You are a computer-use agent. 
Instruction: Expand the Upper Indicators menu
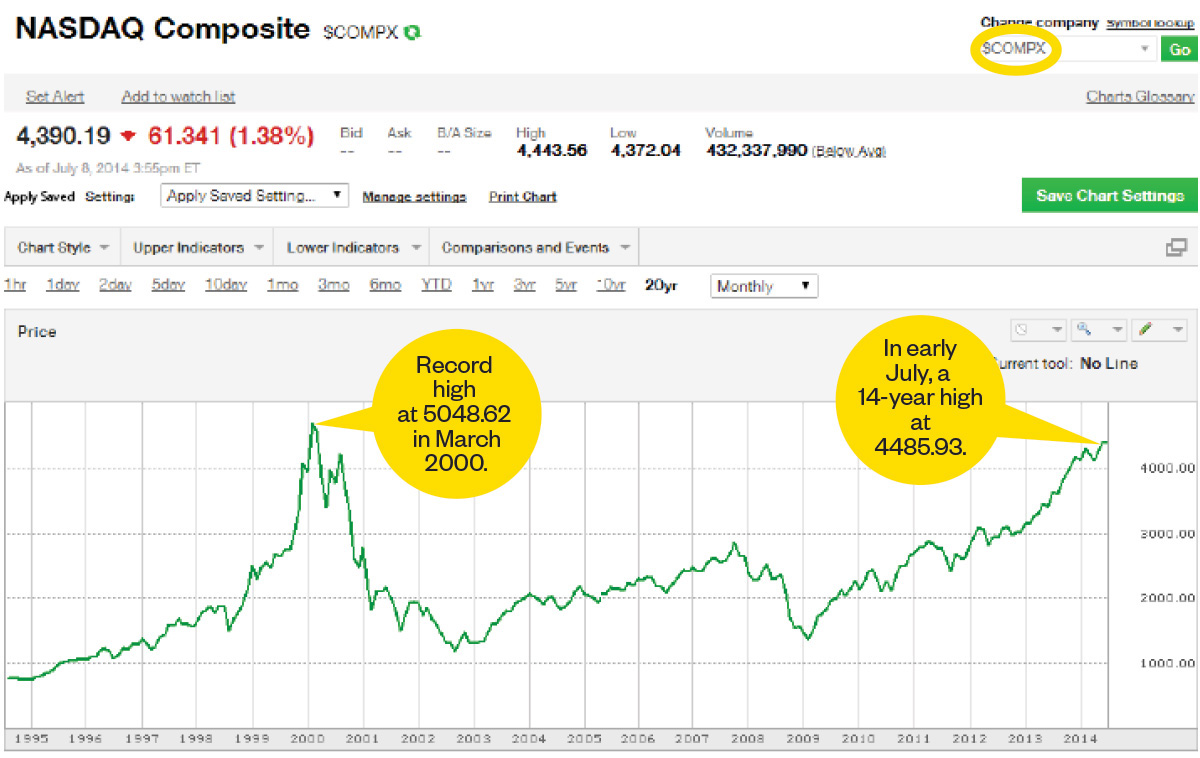point(197,247)
